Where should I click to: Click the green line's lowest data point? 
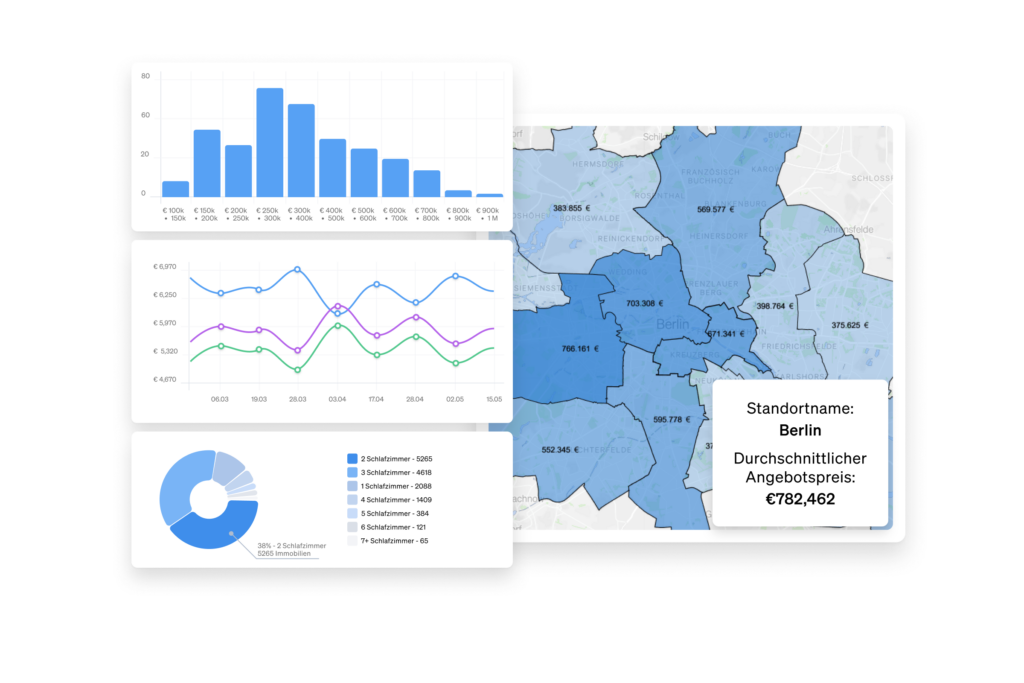coord(297,370)
